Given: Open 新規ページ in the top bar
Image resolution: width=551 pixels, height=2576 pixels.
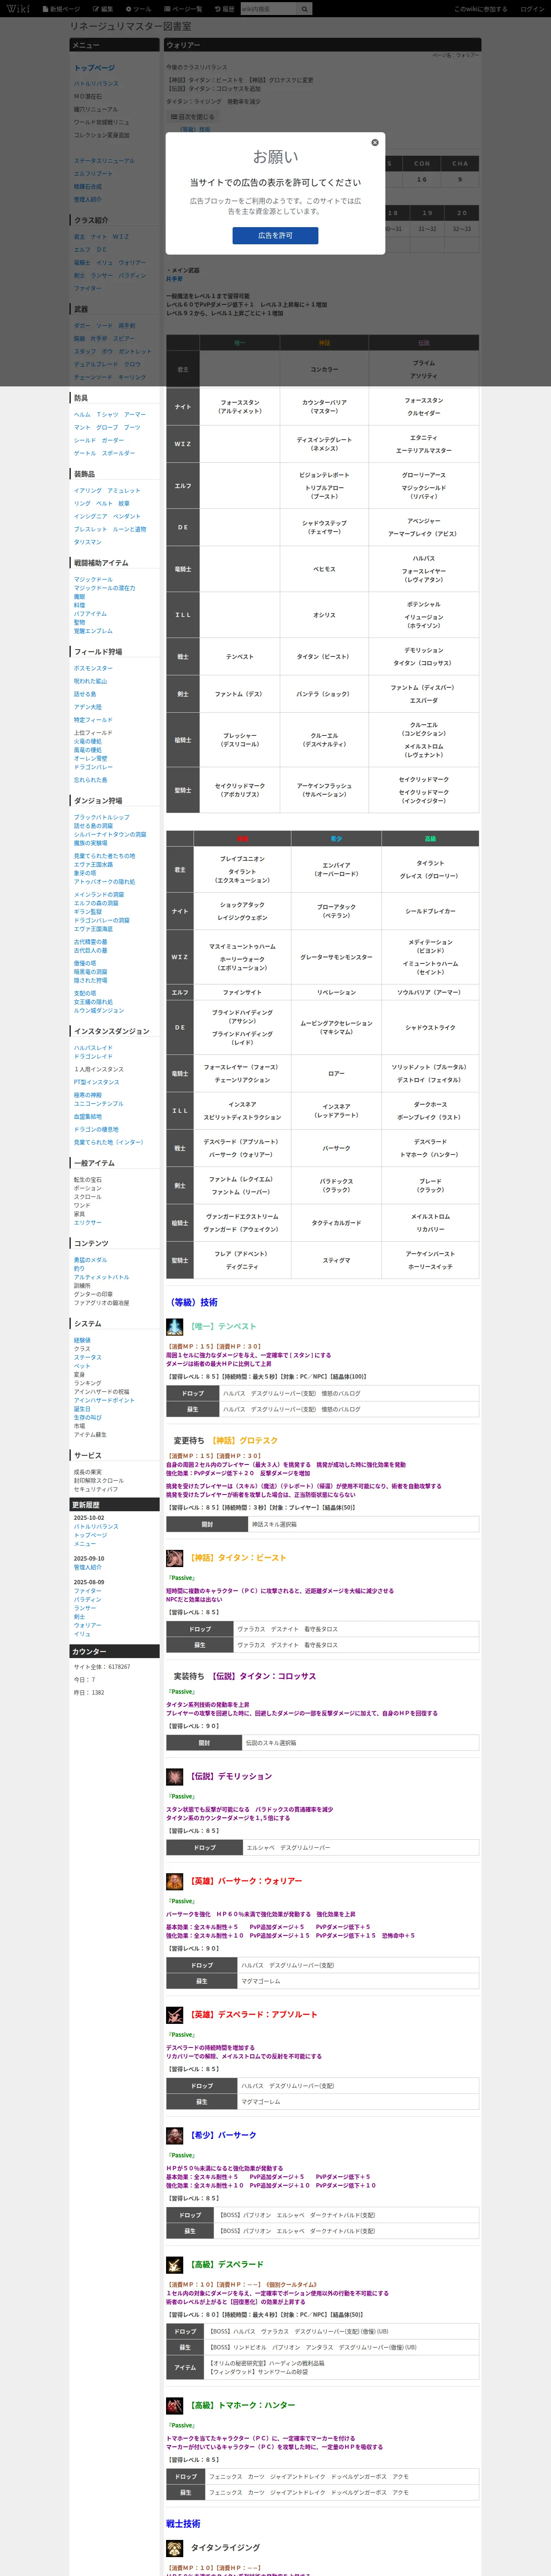Looking at the screenshot, I should point(62,9).
